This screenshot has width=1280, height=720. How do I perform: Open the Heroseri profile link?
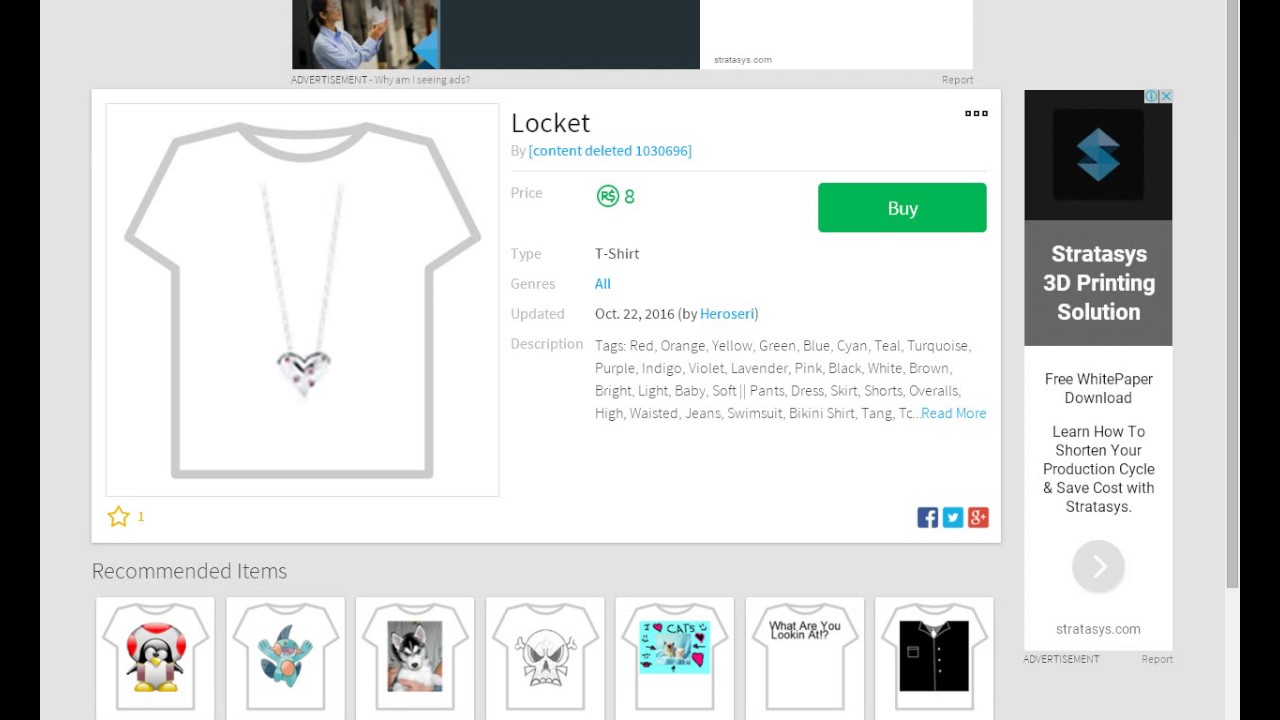click(x=727, y=314)
